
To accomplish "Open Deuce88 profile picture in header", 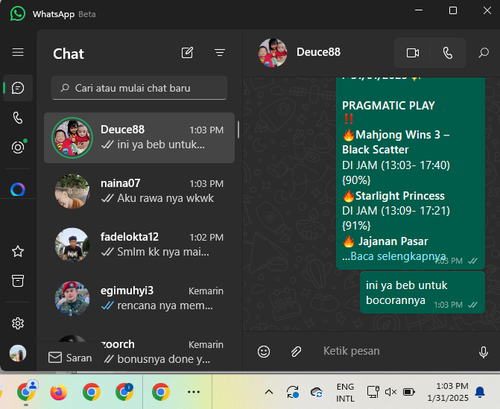I will pyautogui.click(x=273, y=53).
